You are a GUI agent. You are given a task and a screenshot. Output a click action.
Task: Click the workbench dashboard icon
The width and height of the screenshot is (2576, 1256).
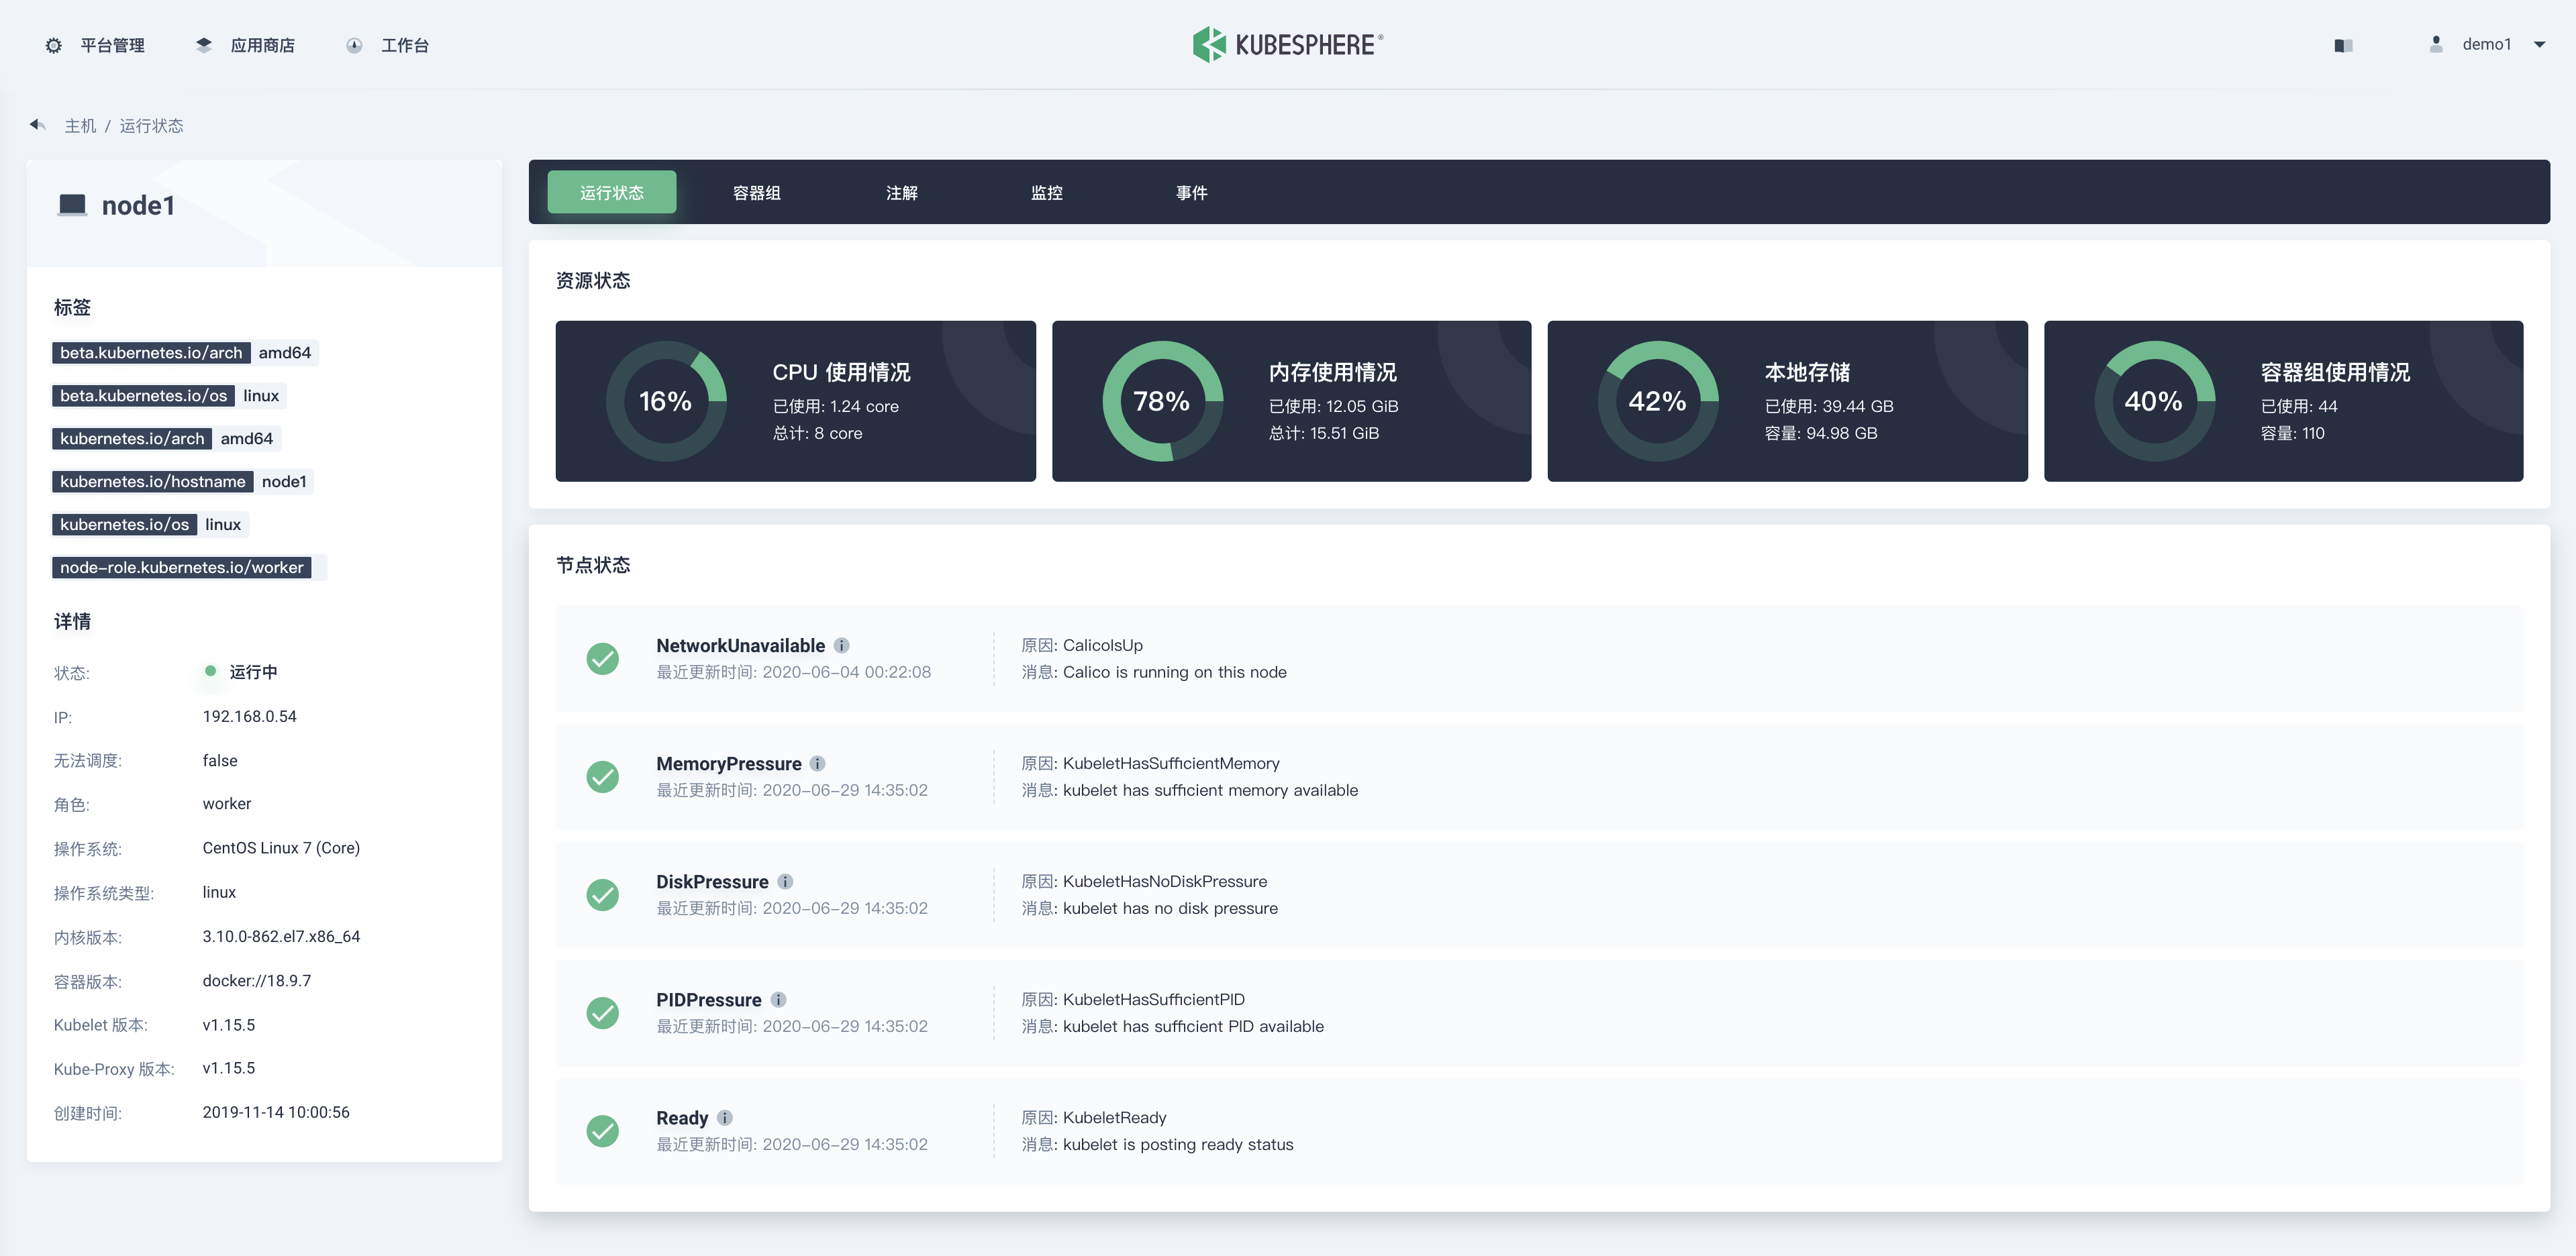pos(354,45)
